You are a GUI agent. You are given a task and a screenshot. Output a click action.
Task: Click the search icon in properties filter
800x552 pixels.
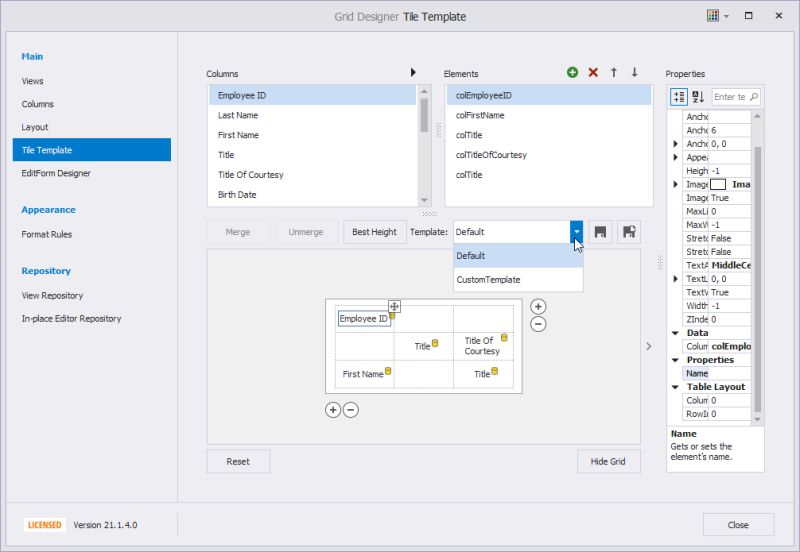point(754,96)
